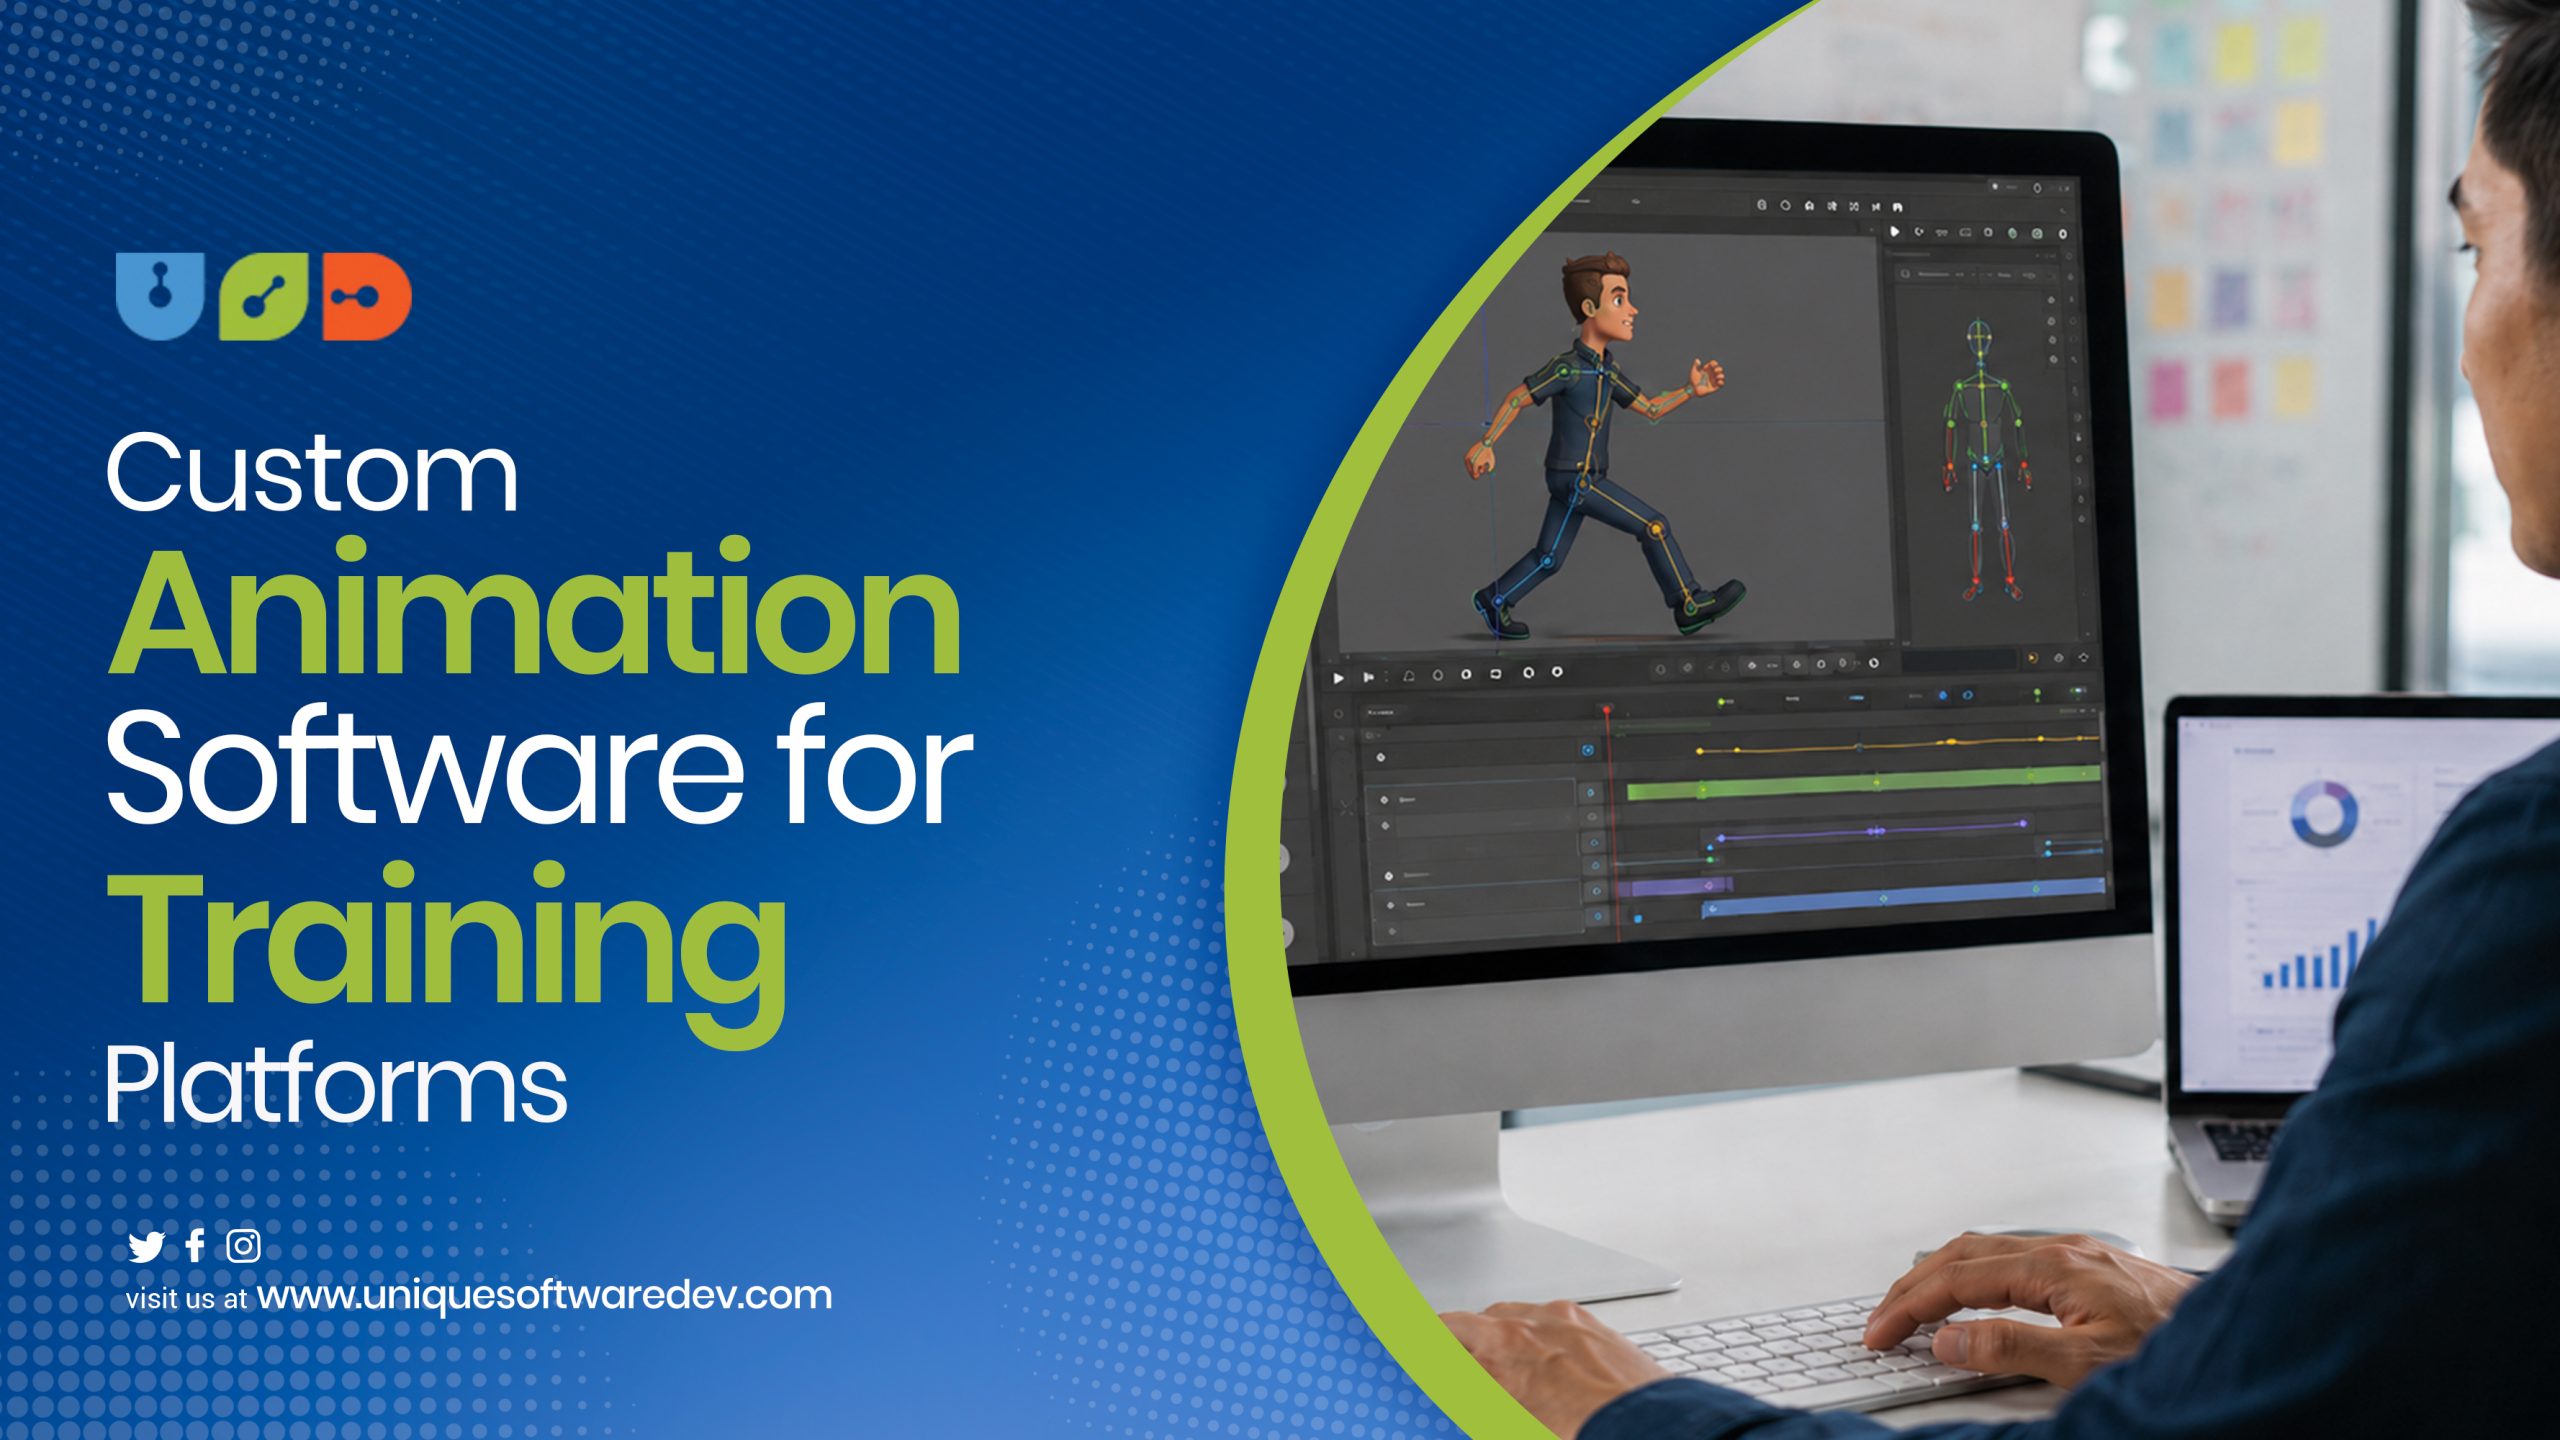Viewport: 2560px width, 1440px height.
Task: Click the orange circular play icon right of transport
Action: pos(2032,658)
